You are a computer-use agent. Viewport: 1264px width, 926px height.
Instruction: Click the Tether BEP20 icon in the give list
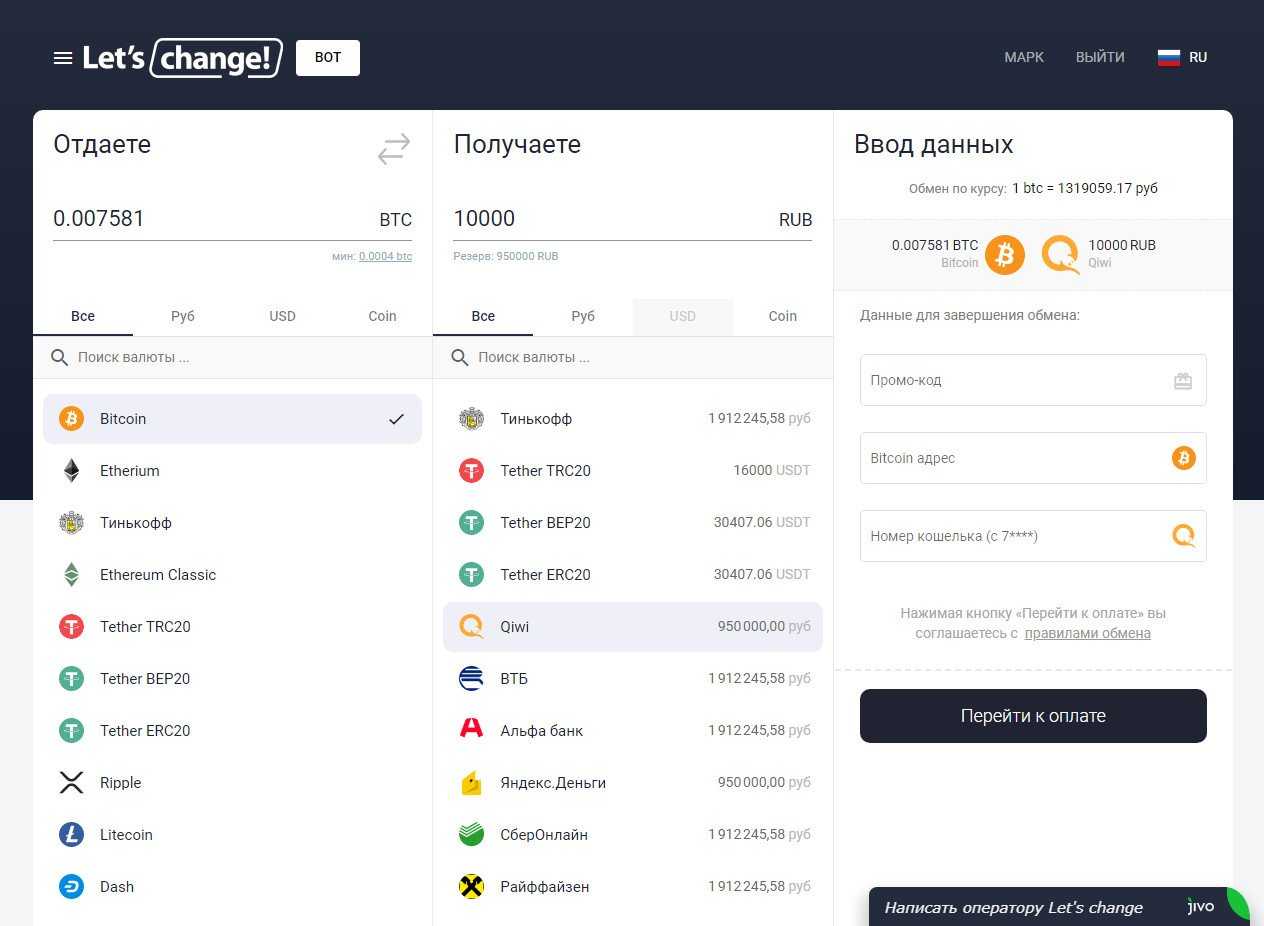coord(71,679)
